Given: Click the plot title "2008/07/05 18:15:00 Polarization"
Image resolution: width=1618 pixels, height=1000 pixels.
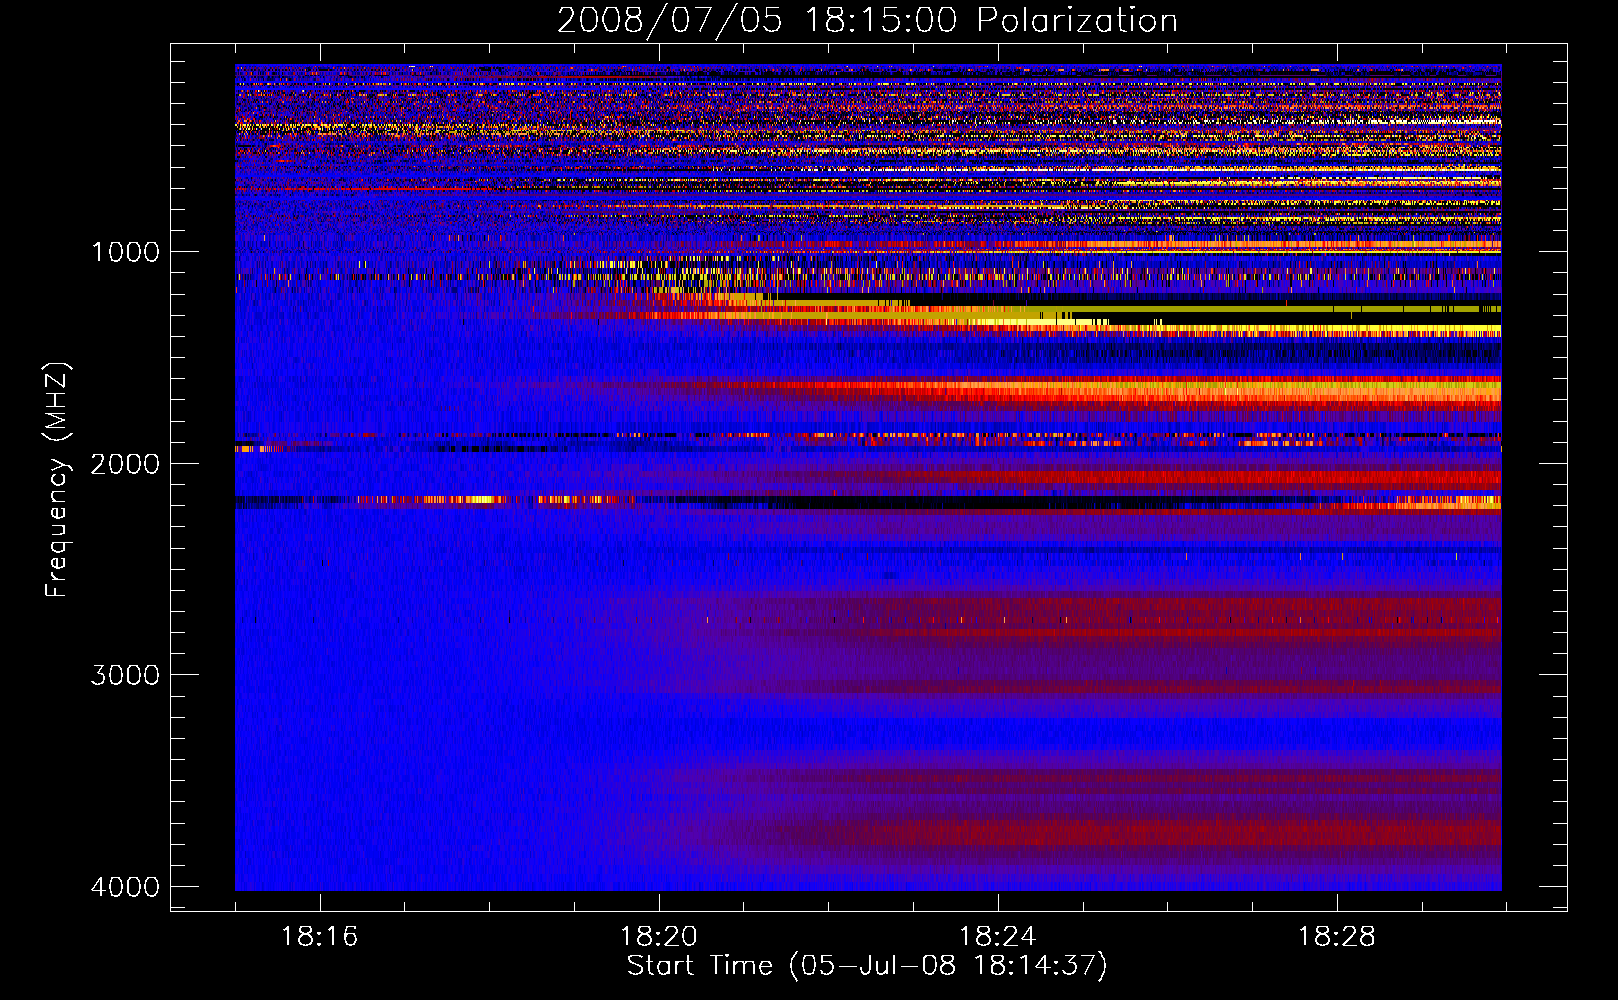Looking at the screenshot, I should 867,20.
